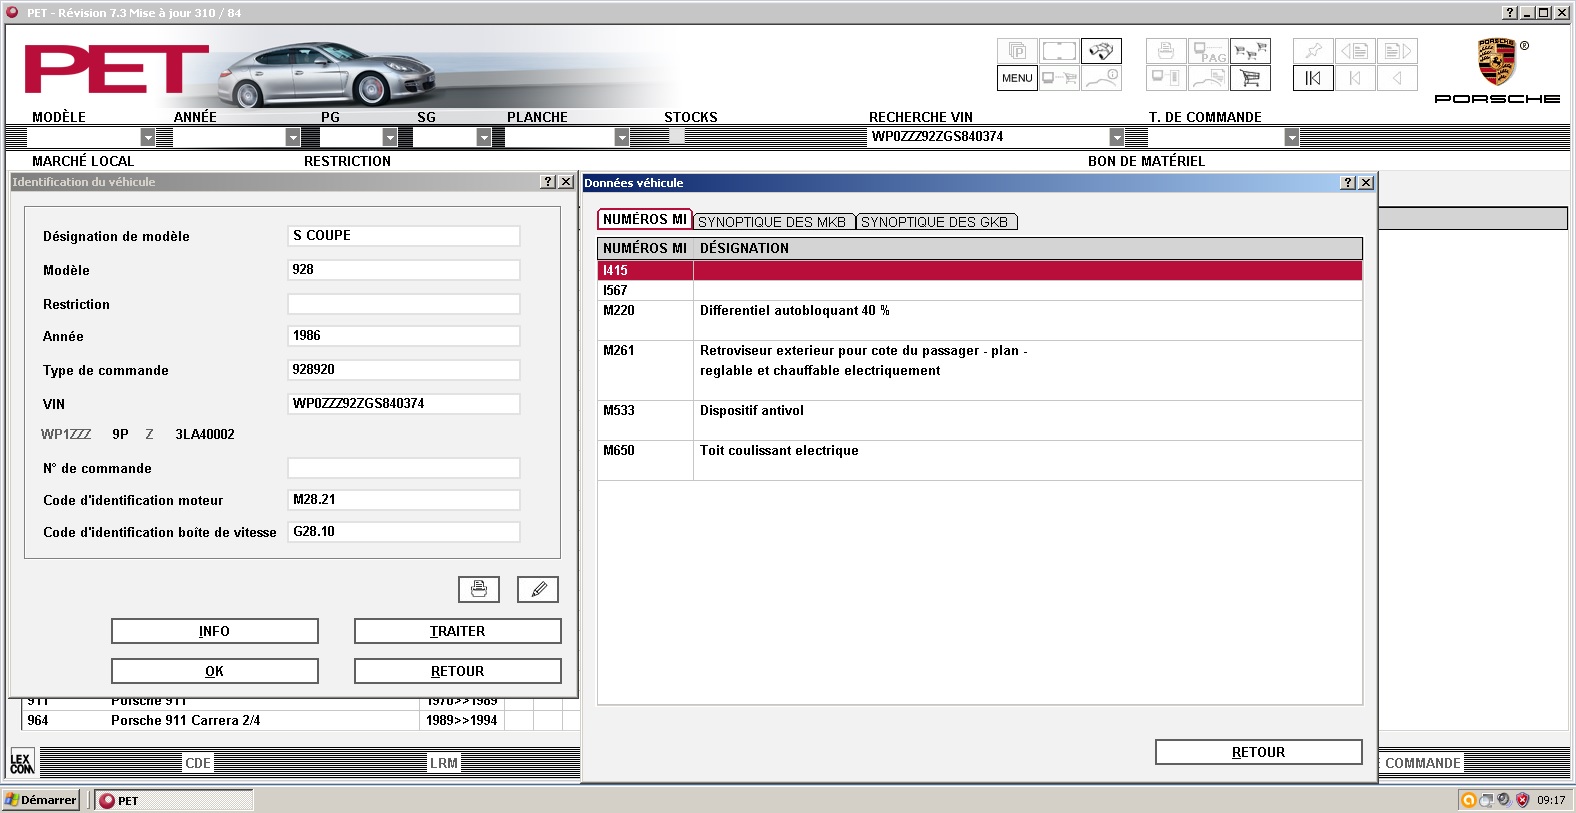Click the top toolbar printer icon

click(1166, 51)
